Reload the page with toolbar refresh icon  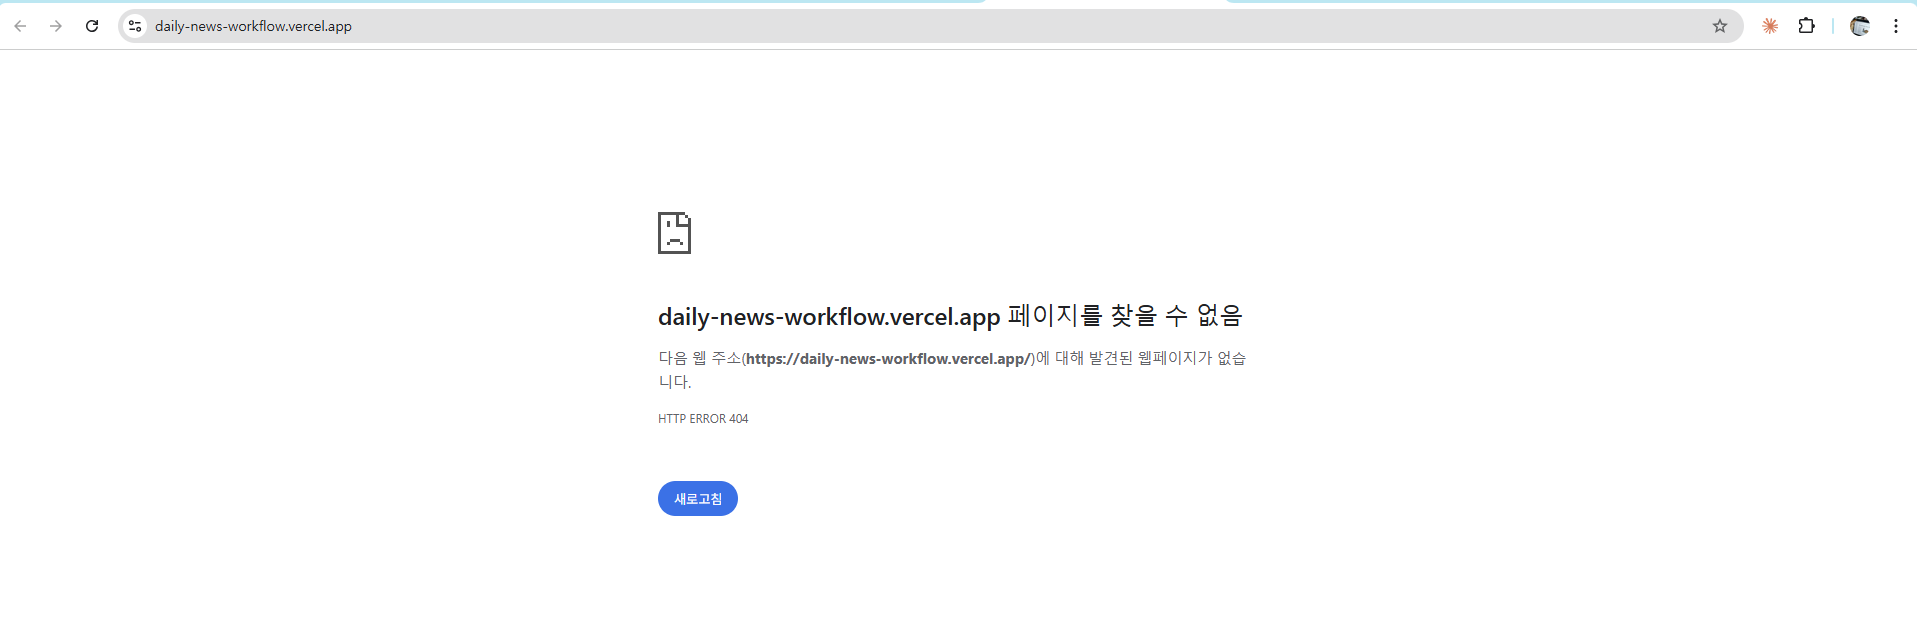[92, 26]
